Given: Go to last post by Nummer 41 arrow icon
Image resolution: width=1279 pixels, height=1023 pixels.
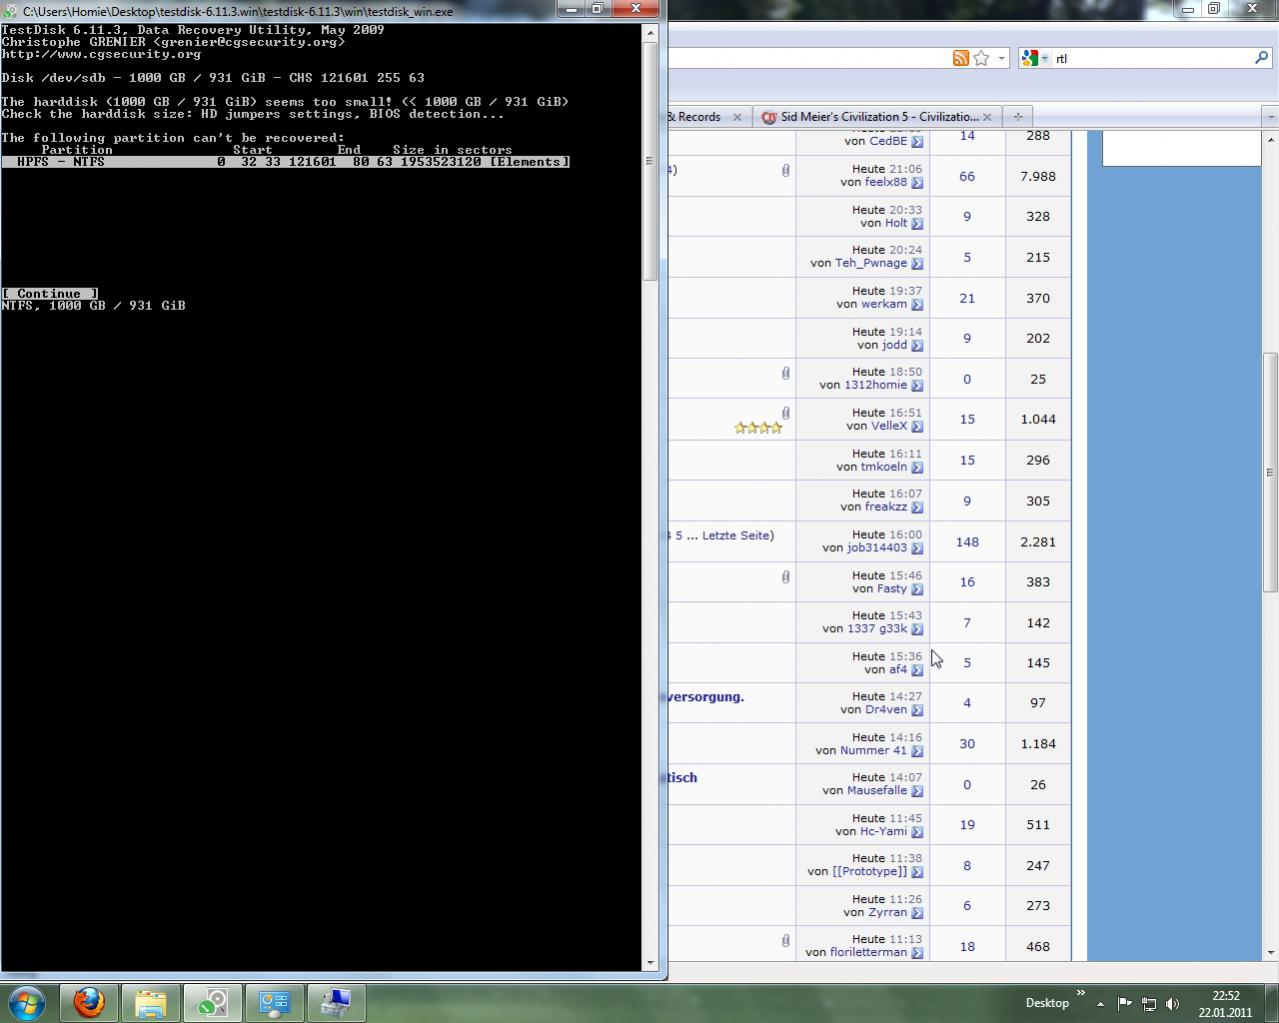Looking at the screenshot, I should point(917,751).
